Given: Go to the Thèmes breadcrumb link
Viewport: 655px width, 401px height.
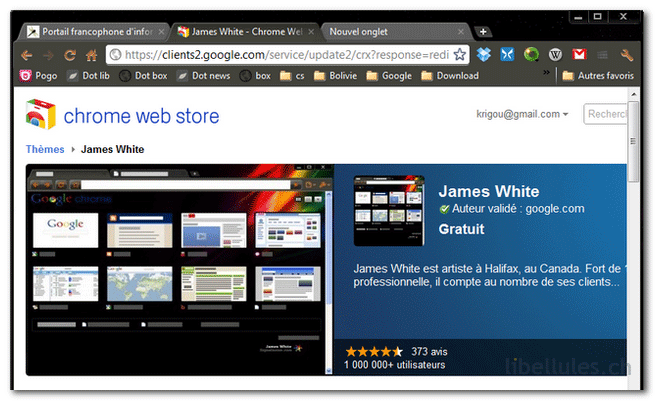Looking at the screenshot, I should tap(45, 149).
